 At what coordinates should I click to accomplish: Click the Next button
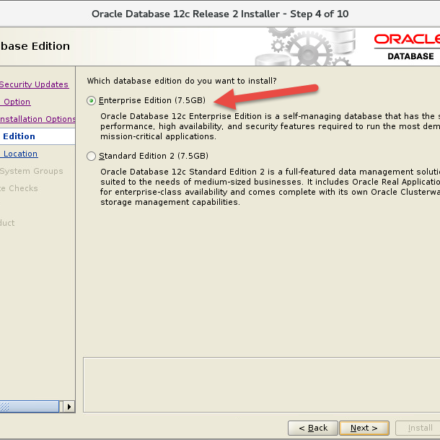tap(364, 428)
